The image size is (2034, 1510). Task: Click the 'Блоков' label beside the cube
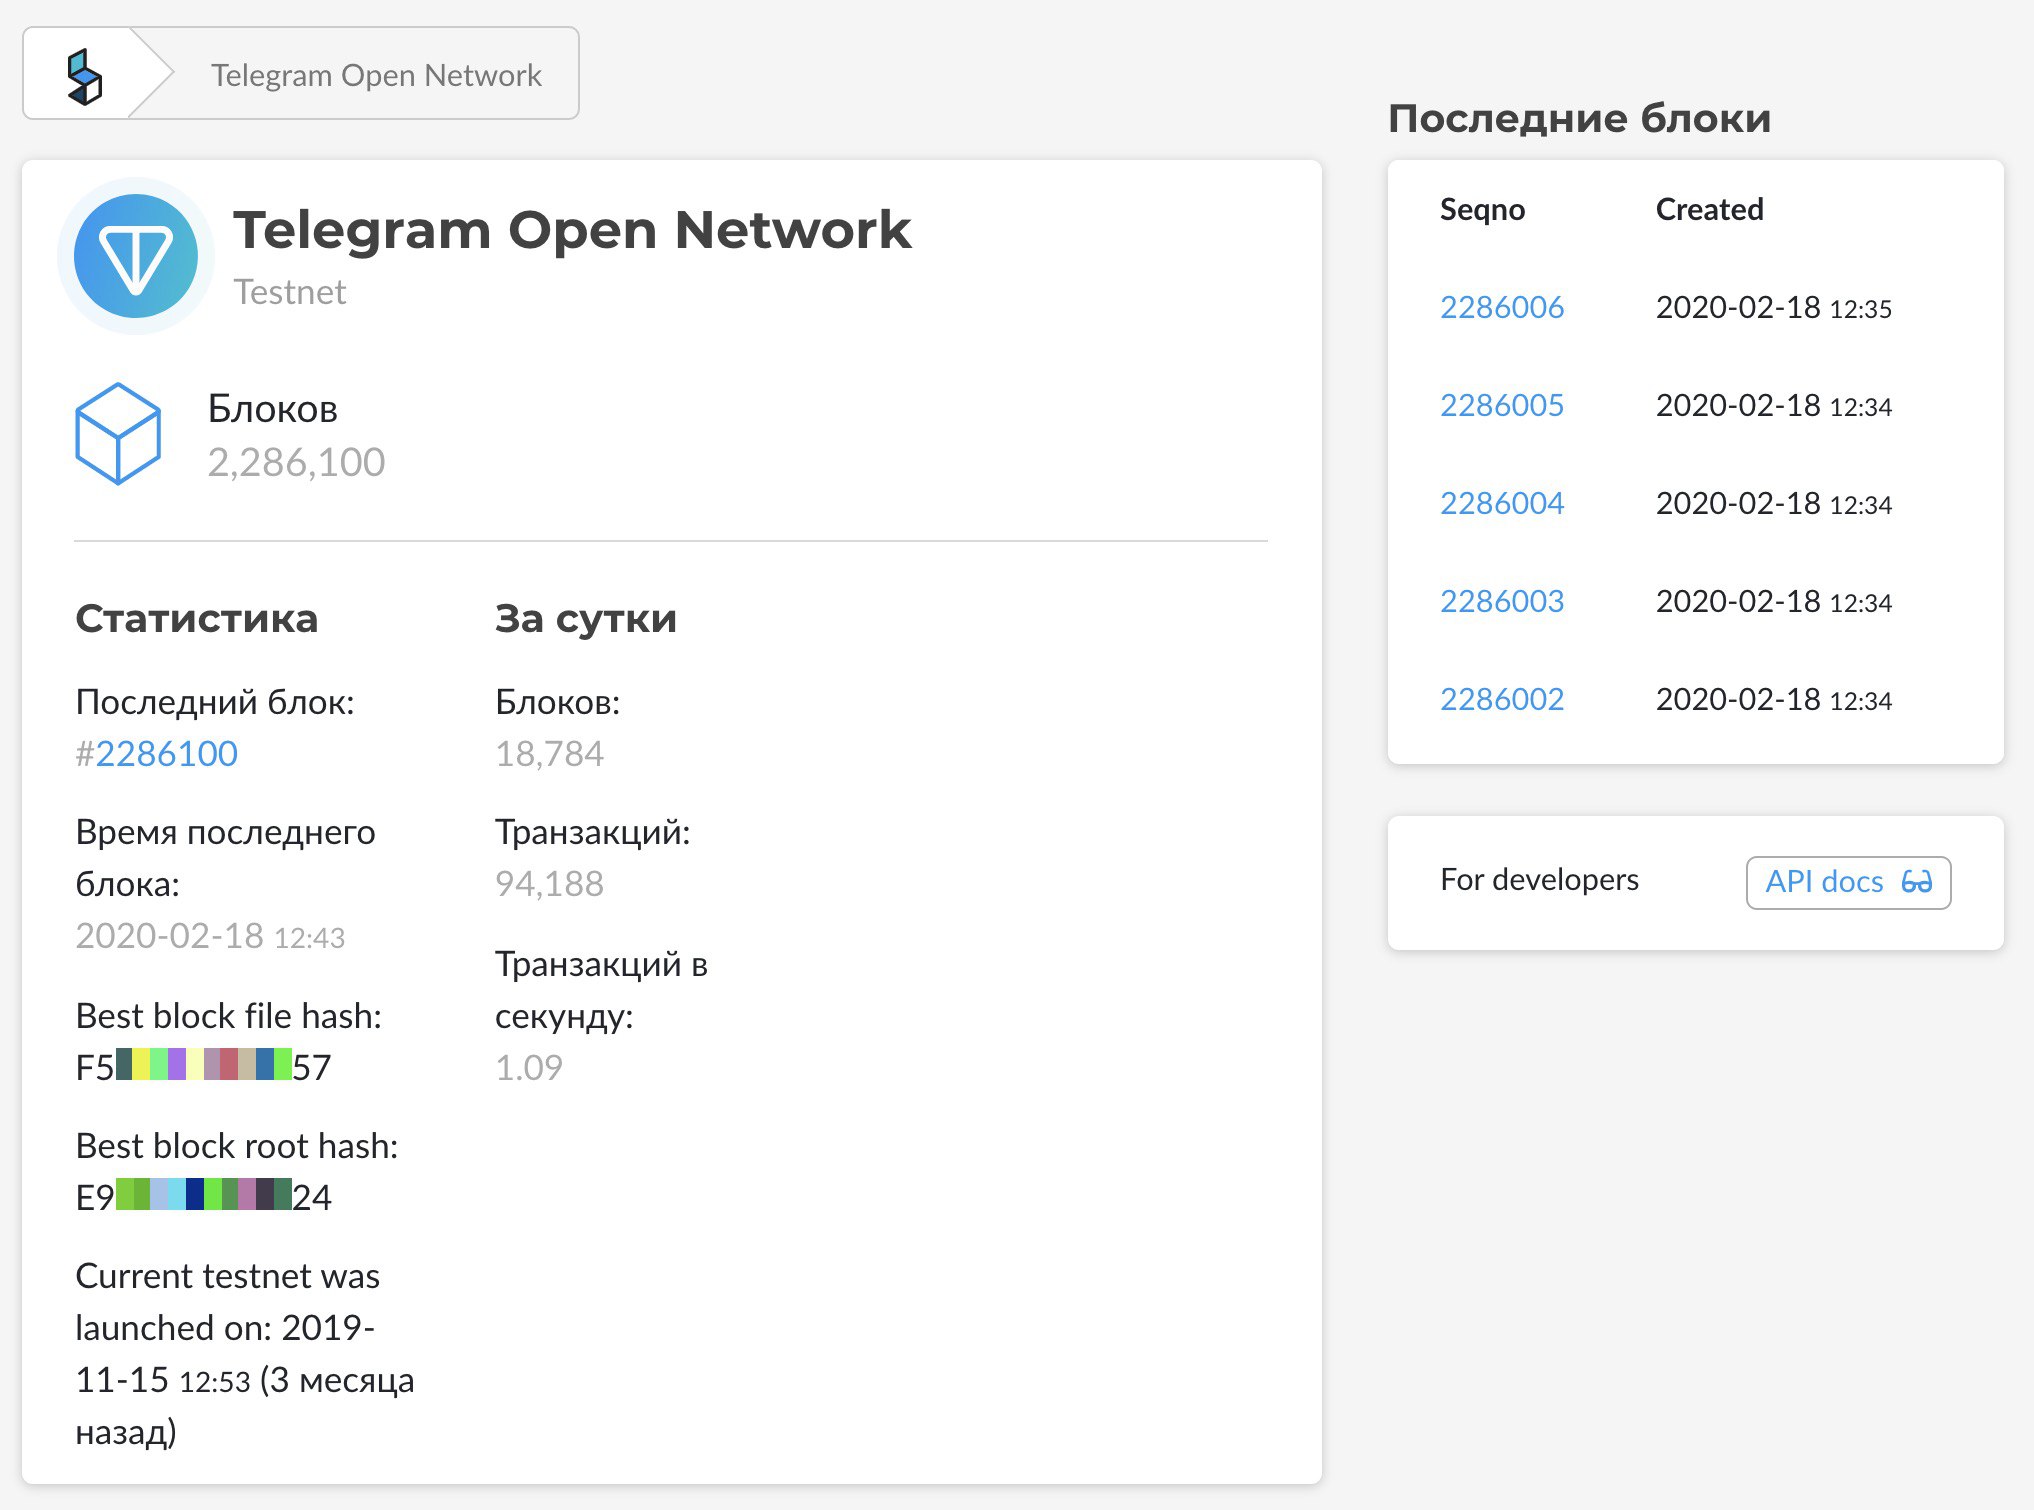272,408
